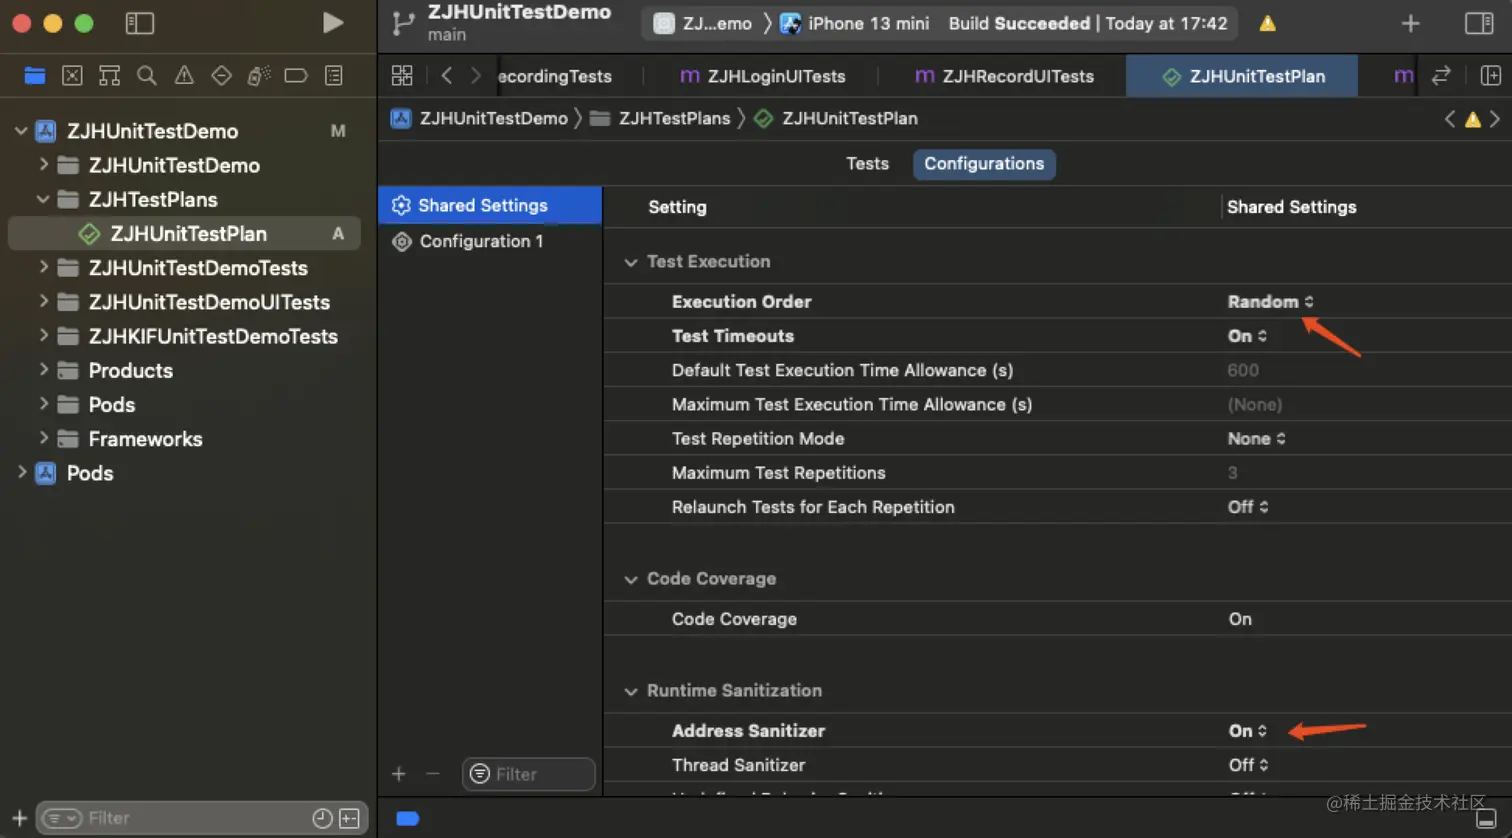Open the Project navigator folder icon

point(35,75)
